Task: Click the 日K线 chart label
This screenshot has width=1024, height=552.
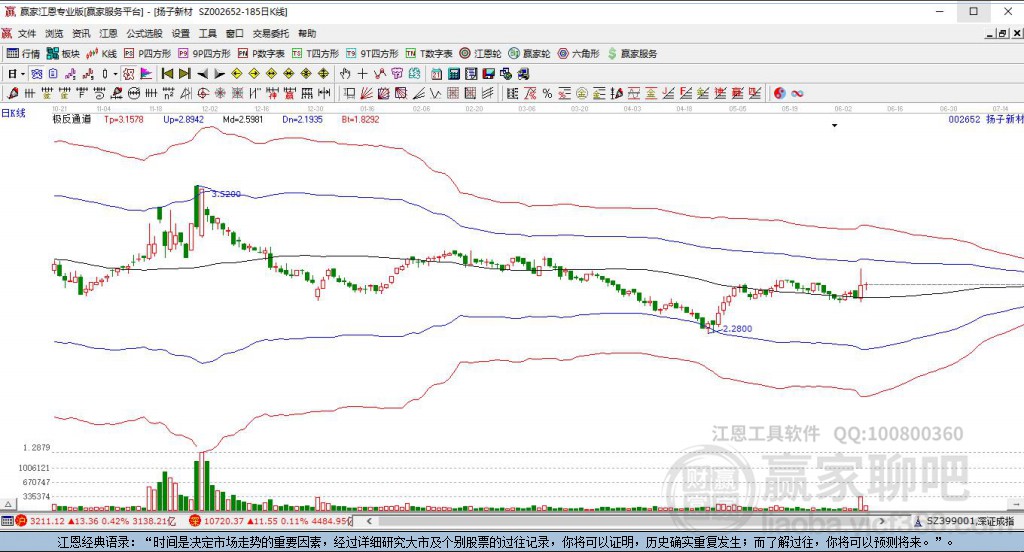Action: pyautogui.click(x=13, y=113)
